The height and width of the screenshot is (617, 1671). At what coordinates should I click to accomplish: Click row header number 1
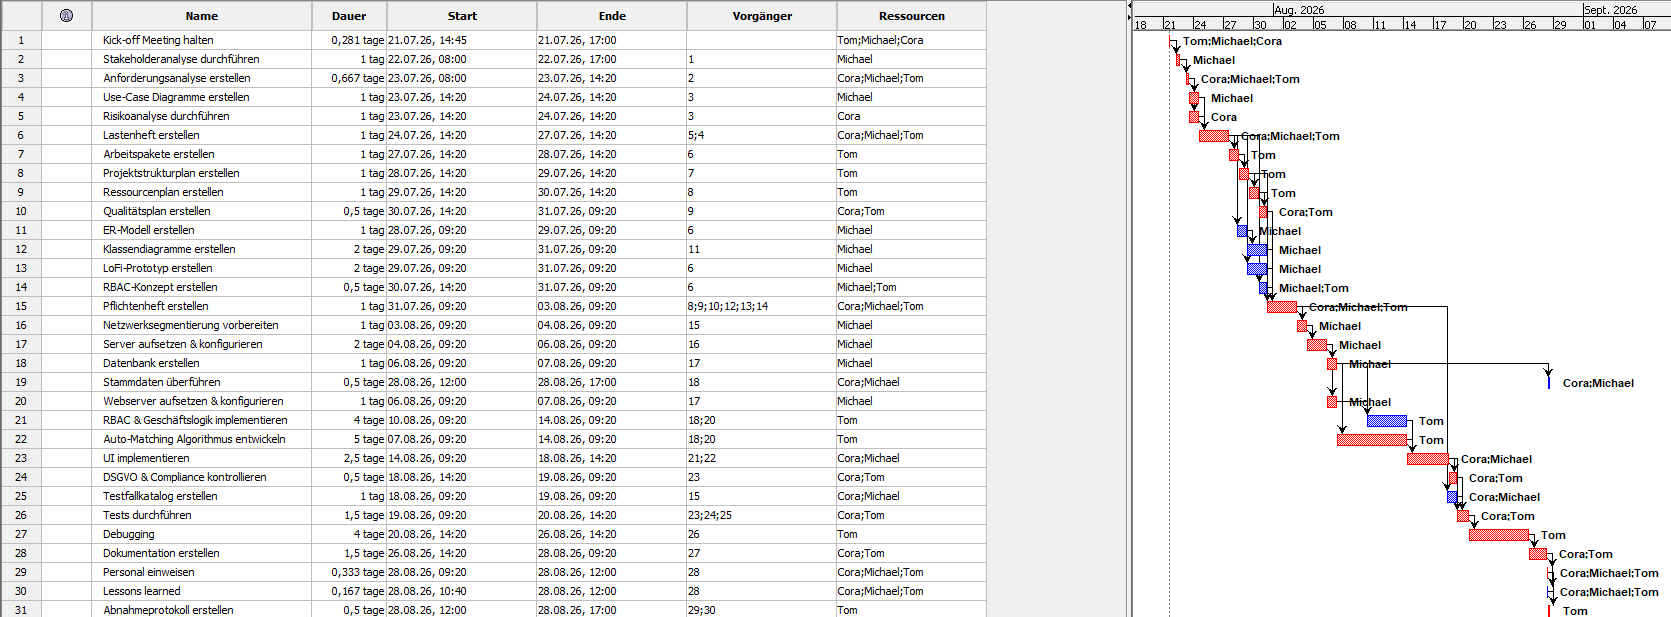[21, 40]
